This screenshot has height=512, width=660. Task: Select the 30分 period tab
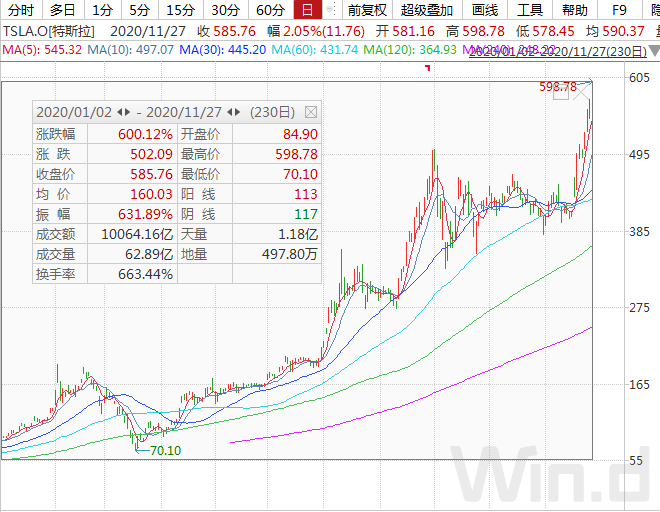tap(225, 10)
